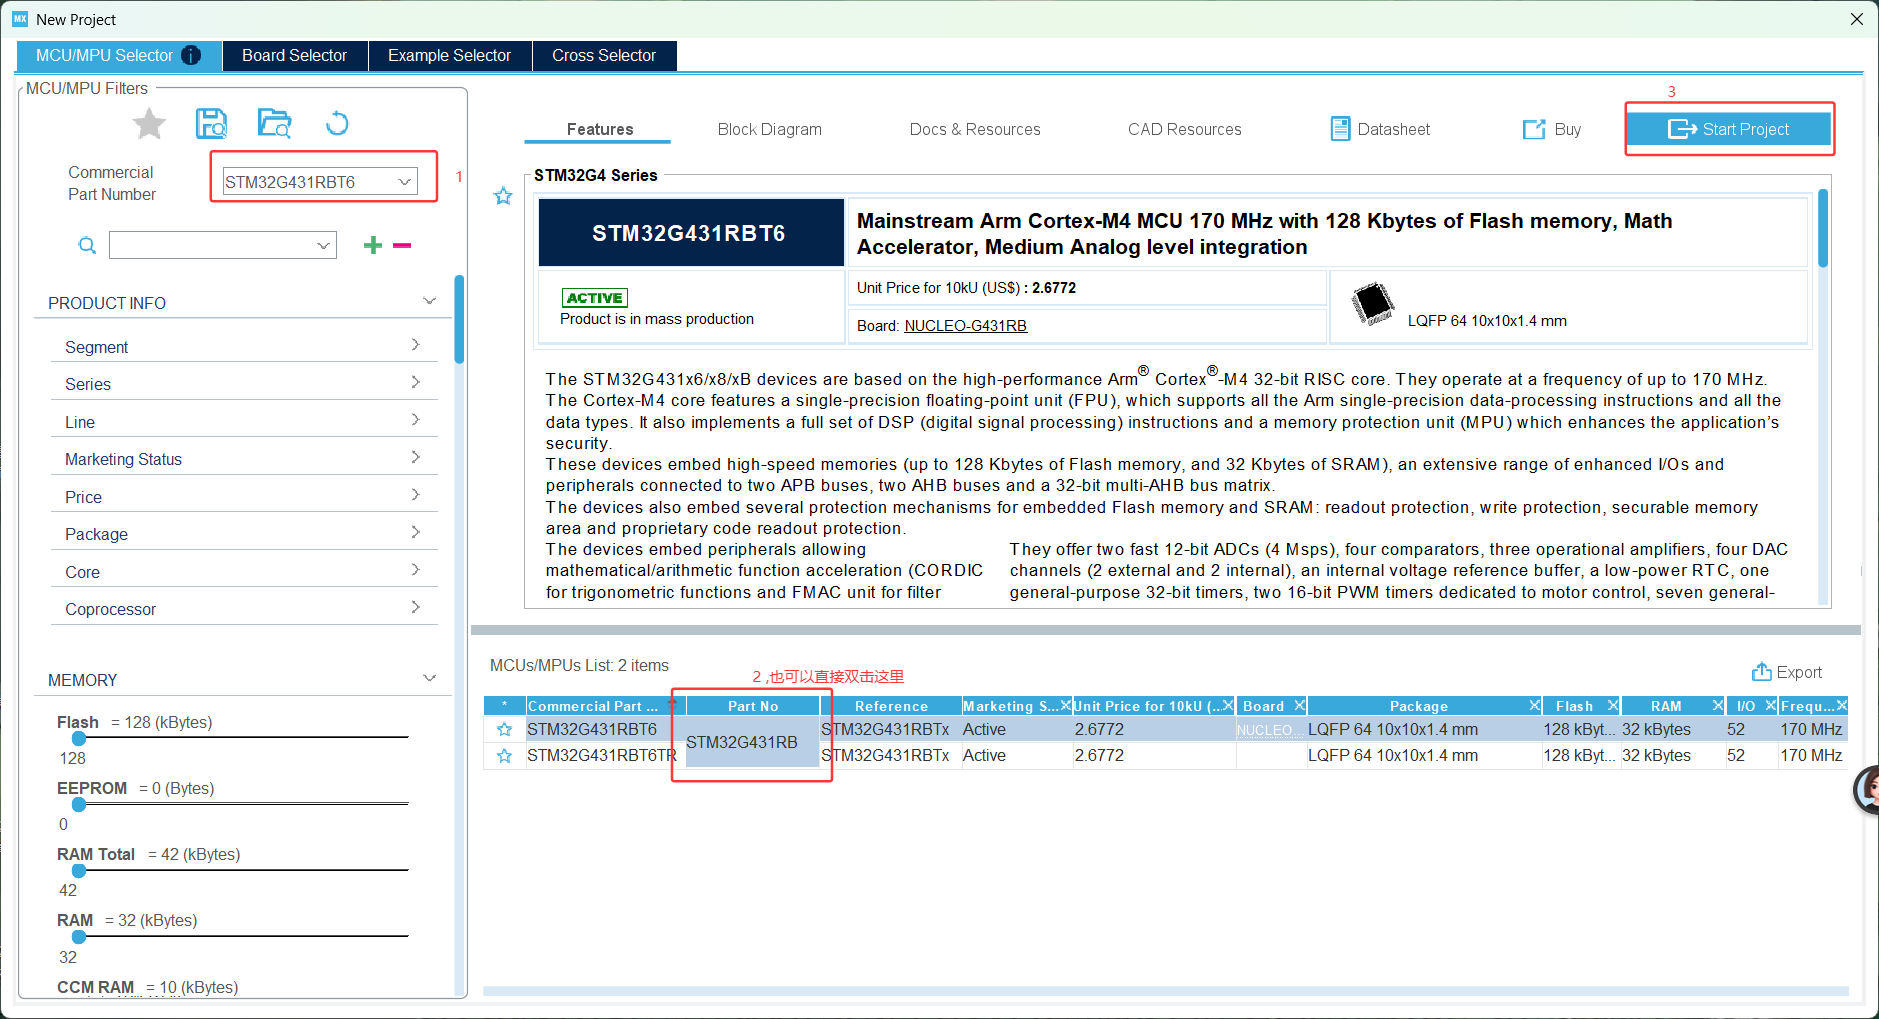
Task: Click the EEPROM slider handle
Action: tap(79, 804)
